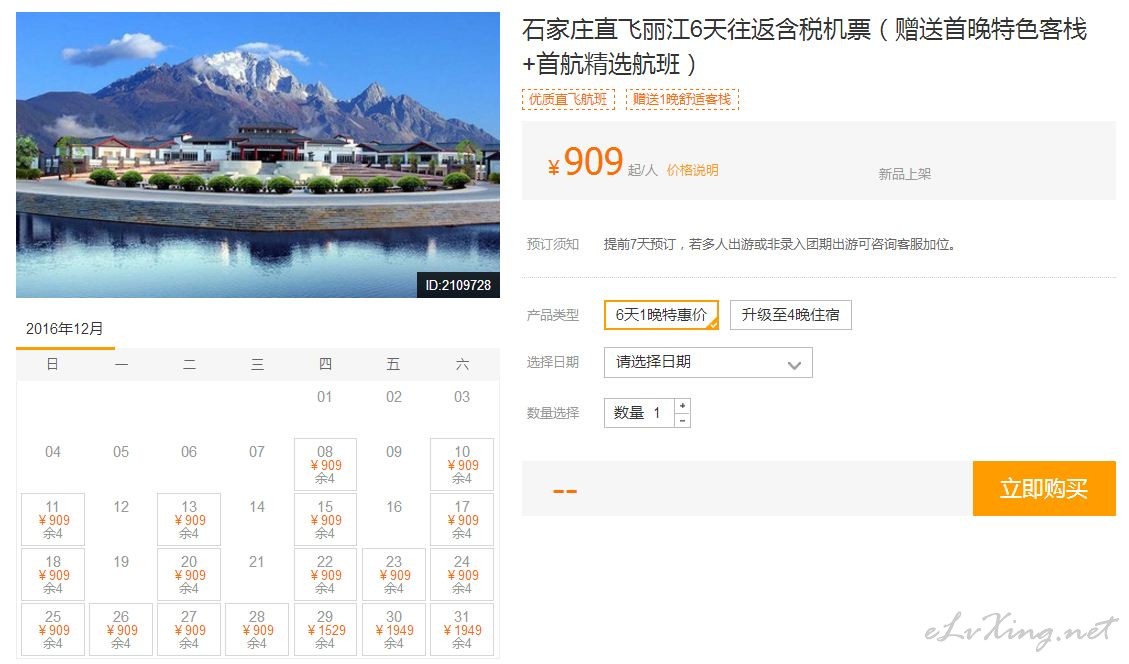Pick December 17 priced ¥909
The height and width of the screenshot is (664, 1129).
coord(462,519)
